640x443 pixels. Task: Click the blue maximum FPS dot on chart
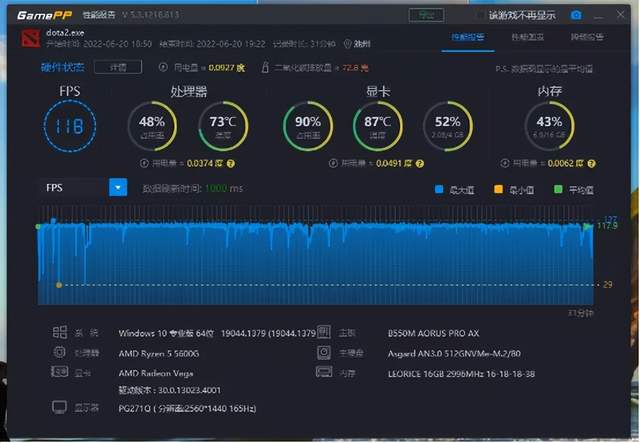pyautogui.click(x=53, y=221)
